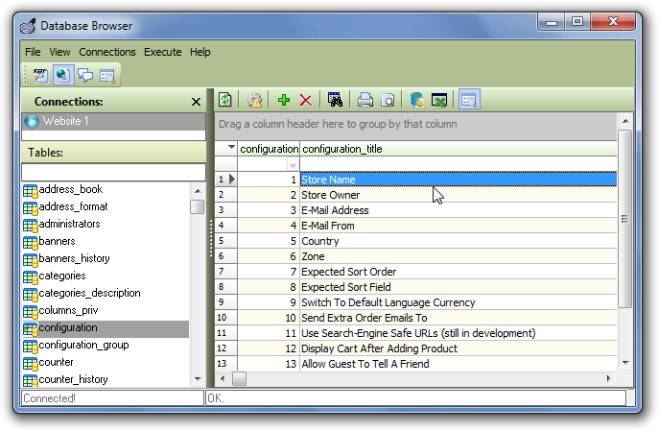Toggle the group-by panel toolbar button
Image resolution: width=660 pixels, height=432 pixels.
(x=469, y=100)
